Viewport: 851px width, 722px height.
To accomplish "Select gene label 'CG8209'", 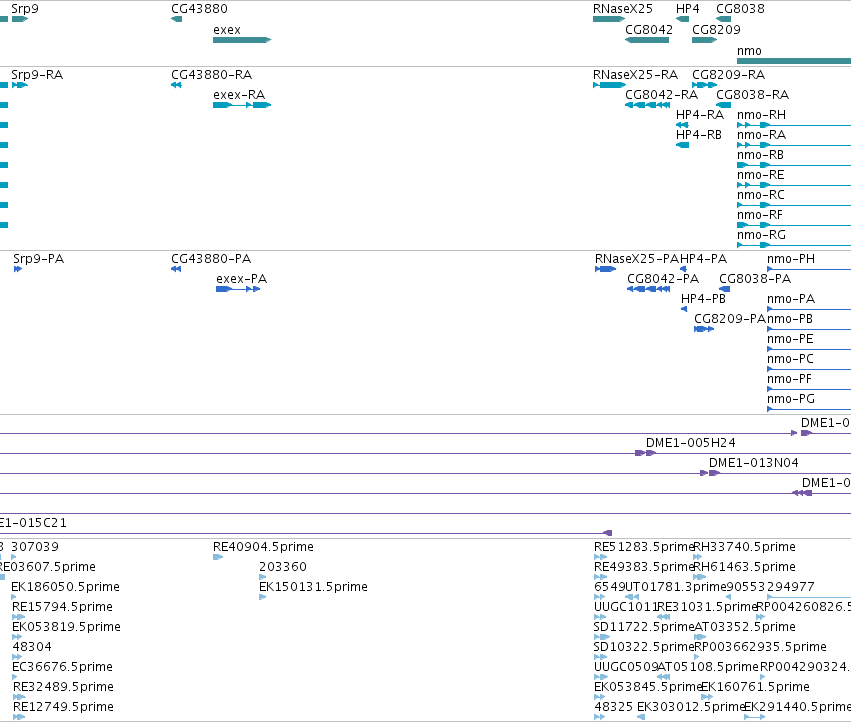I will [716, 30].
